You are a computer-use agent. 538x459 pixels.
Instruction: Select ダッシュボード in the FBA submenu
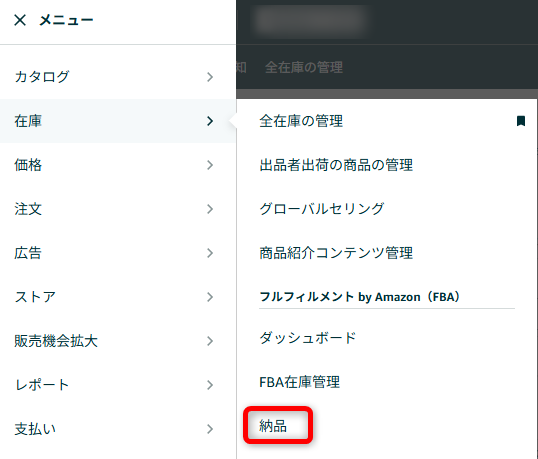tap(307, 338)
